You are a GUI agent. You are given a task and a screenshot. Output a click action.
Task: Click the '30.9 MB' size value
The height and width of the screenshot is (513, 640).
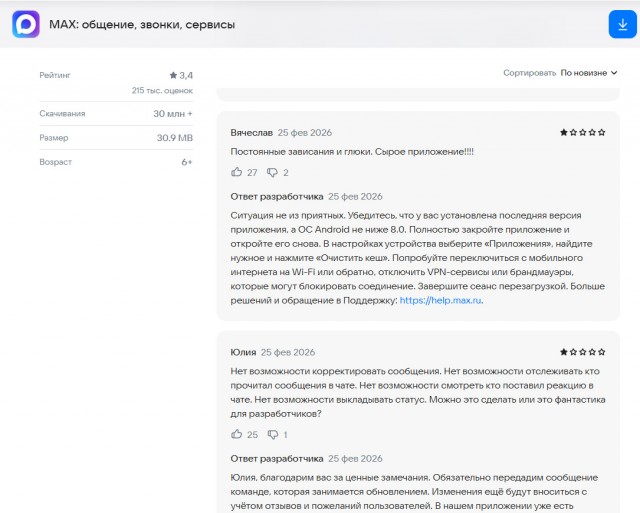click(x=175, y=138)
